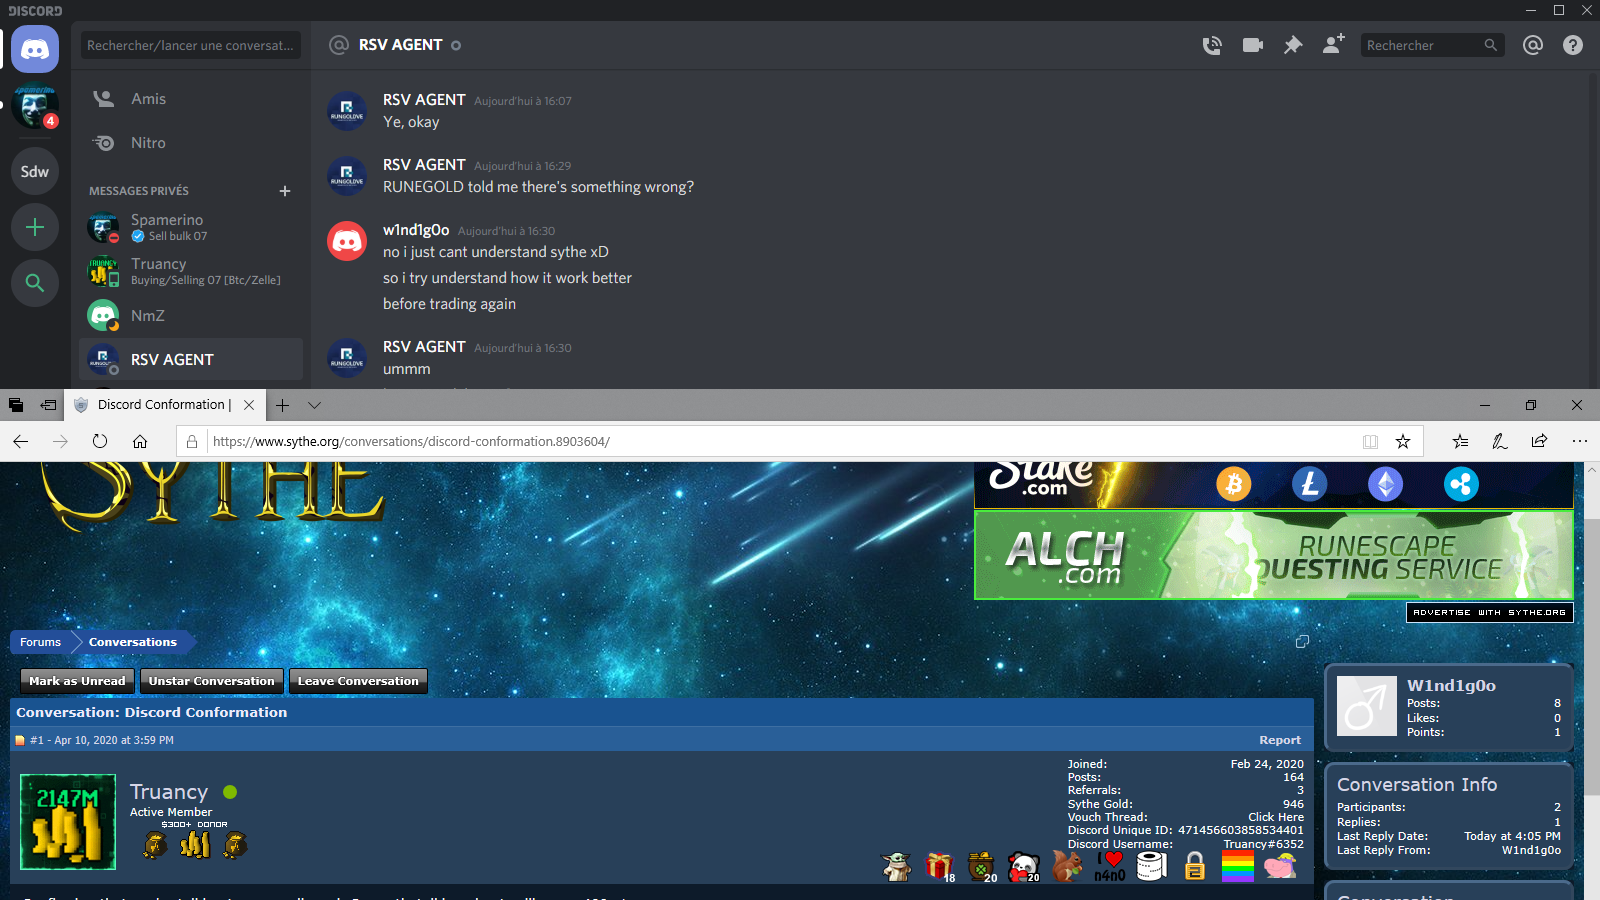
Task: Open the Discord mentions inbox
Action: [x=1533, y=45]
